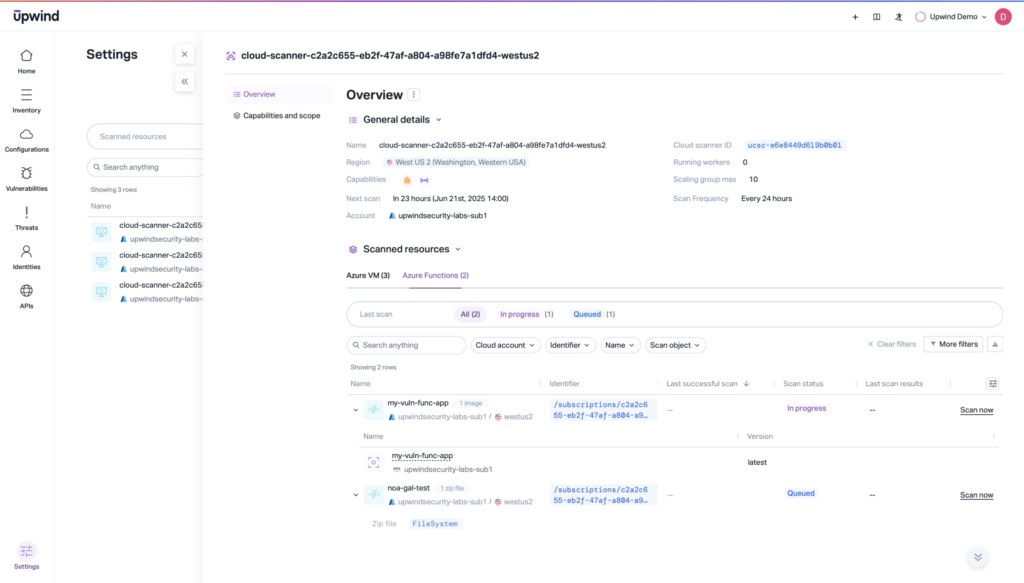
Task: Click the double-chevron scroll down button
Action: [978, 557]
